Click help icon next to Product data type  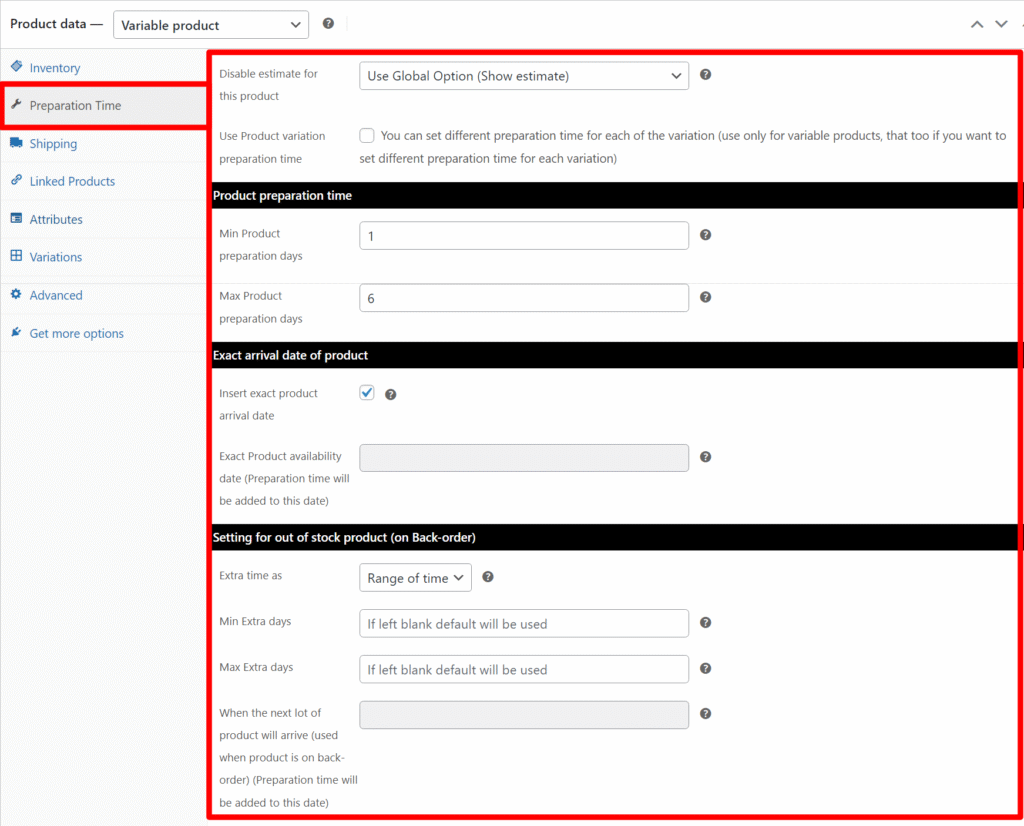click(x=328, y=24)
